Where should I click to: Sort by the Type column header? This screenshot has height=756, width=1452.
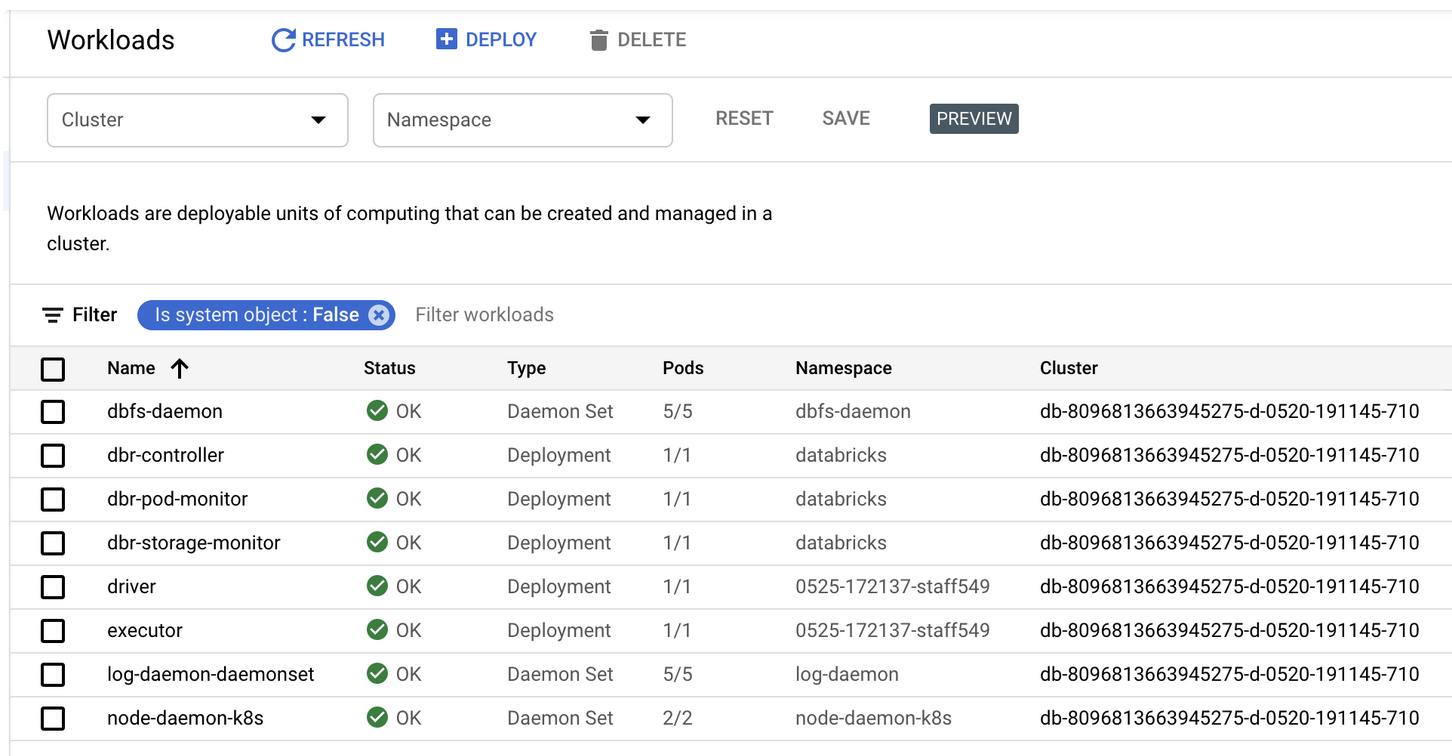point(527,368)
